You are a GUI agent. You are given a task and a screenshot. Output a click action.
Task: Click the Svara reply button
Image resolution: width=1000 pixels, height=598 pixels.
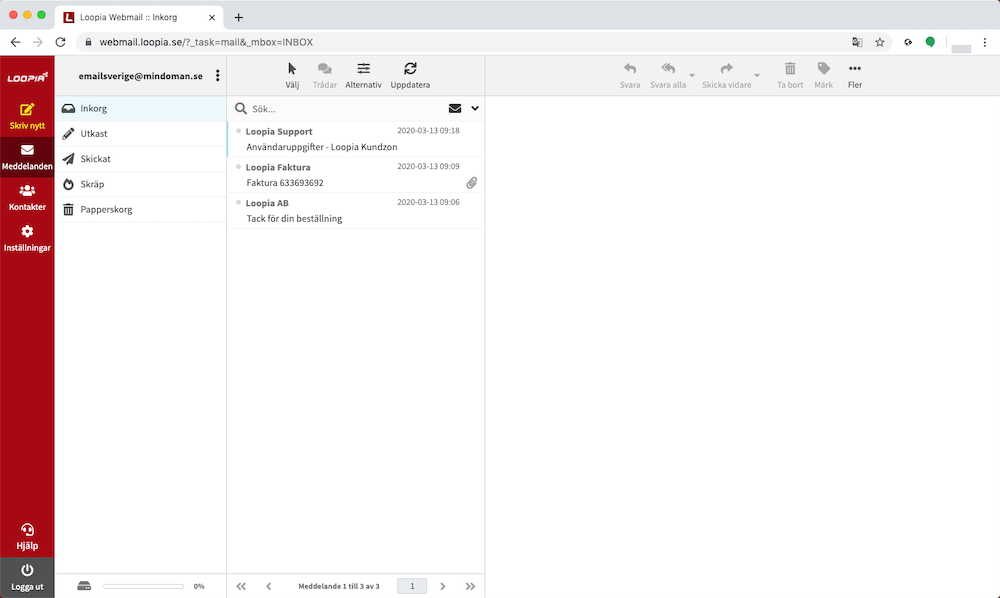(629, 75)
